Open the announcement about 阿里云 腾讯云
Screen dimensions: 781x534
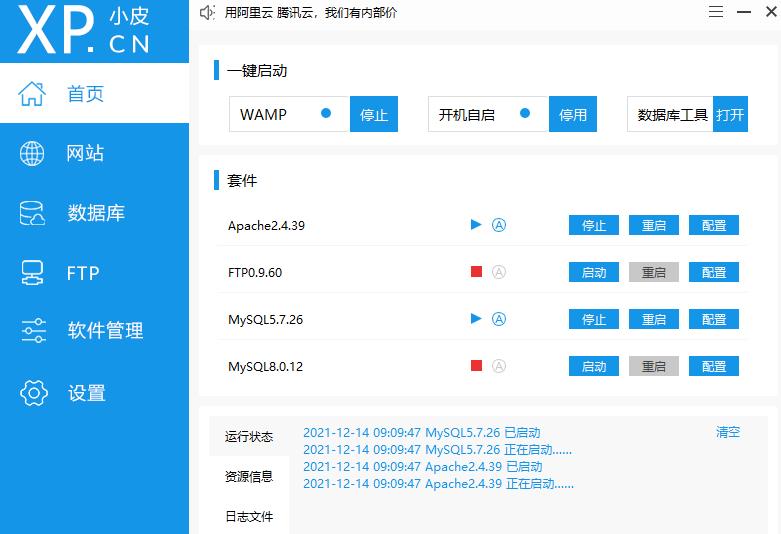click(310, 12)
